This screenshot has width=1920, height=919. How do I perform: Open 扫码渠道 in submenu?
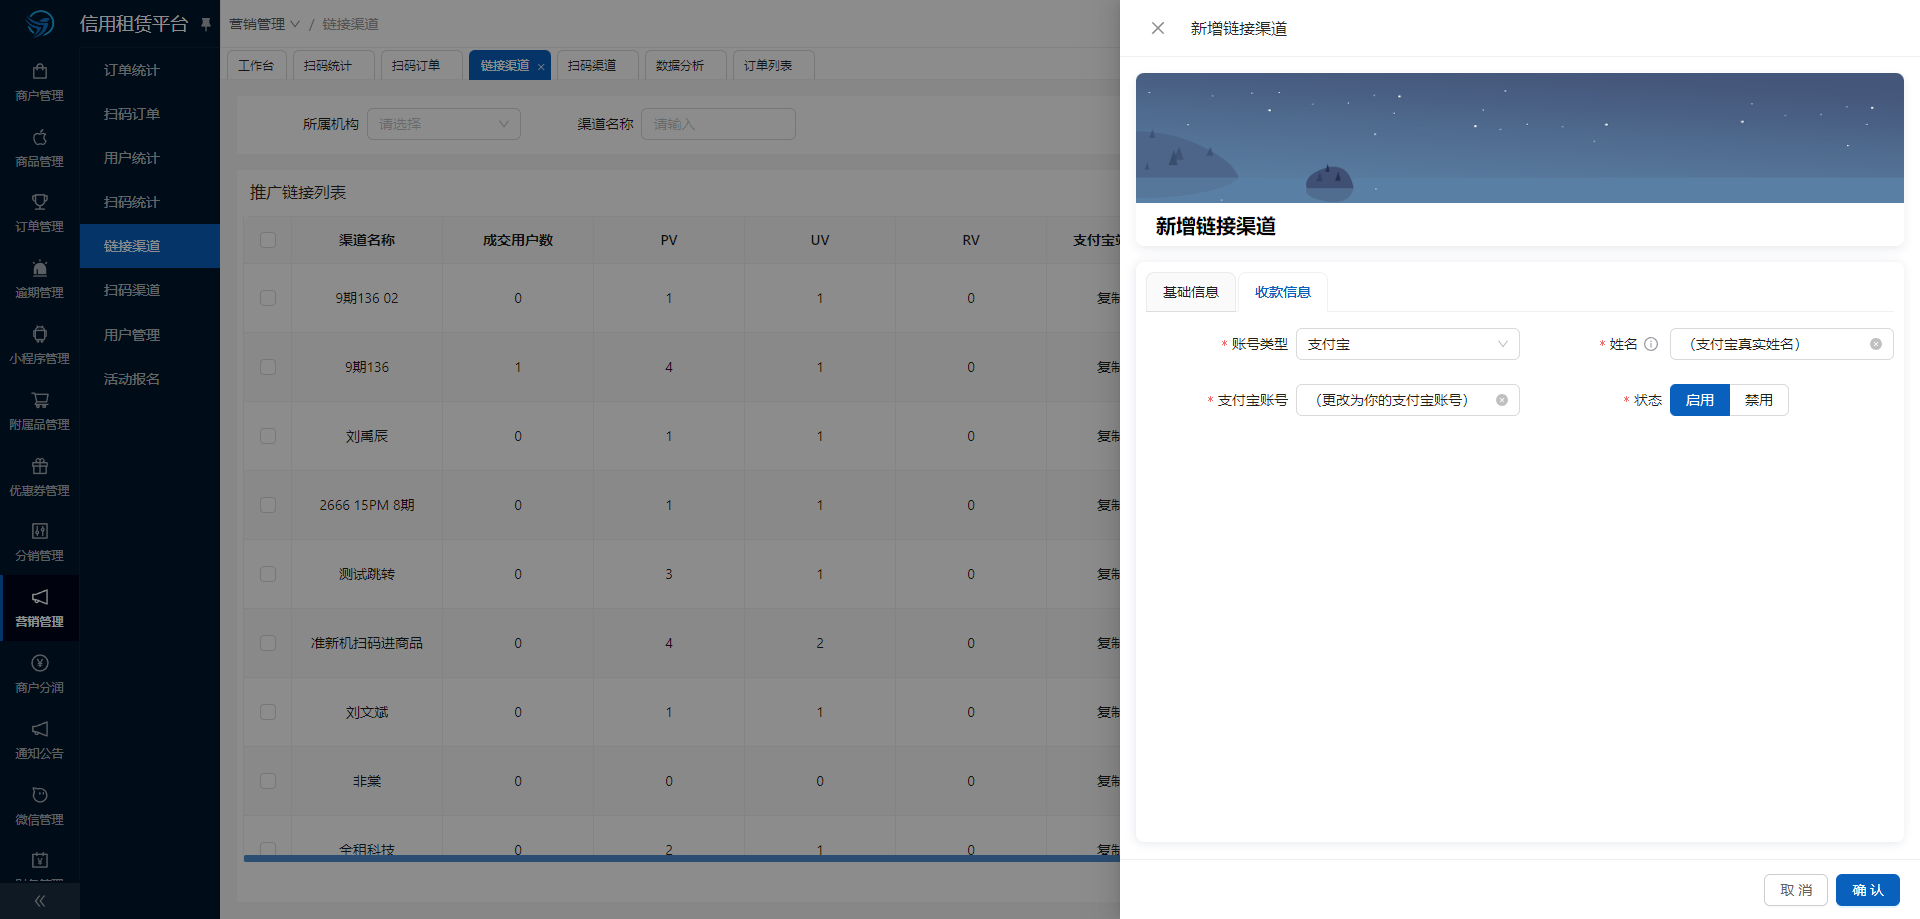(150, 290)
